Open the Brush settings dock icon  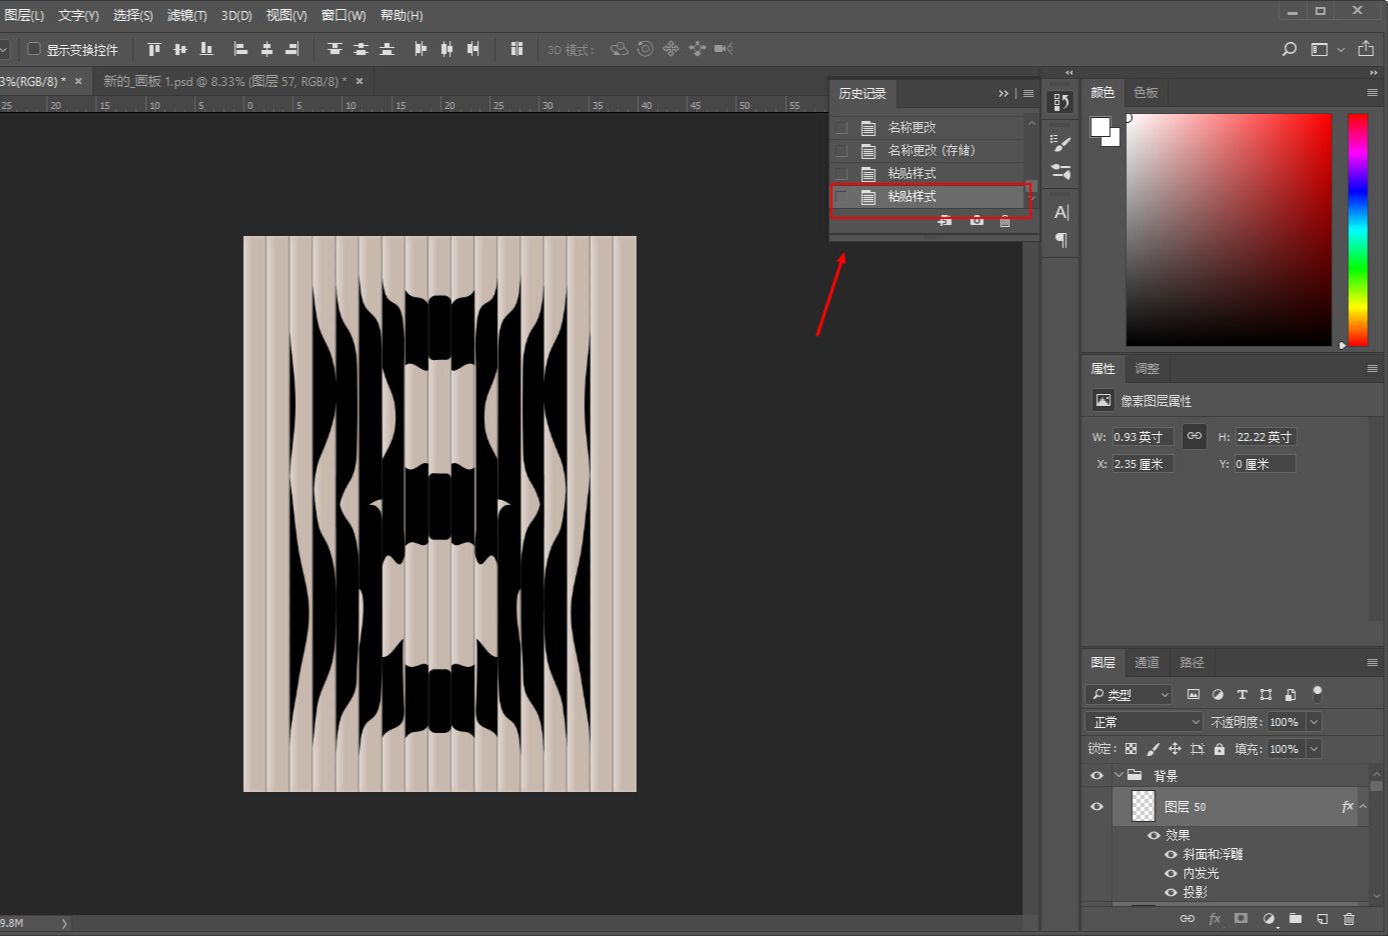pyautogui.click(x=1061, y=171)
